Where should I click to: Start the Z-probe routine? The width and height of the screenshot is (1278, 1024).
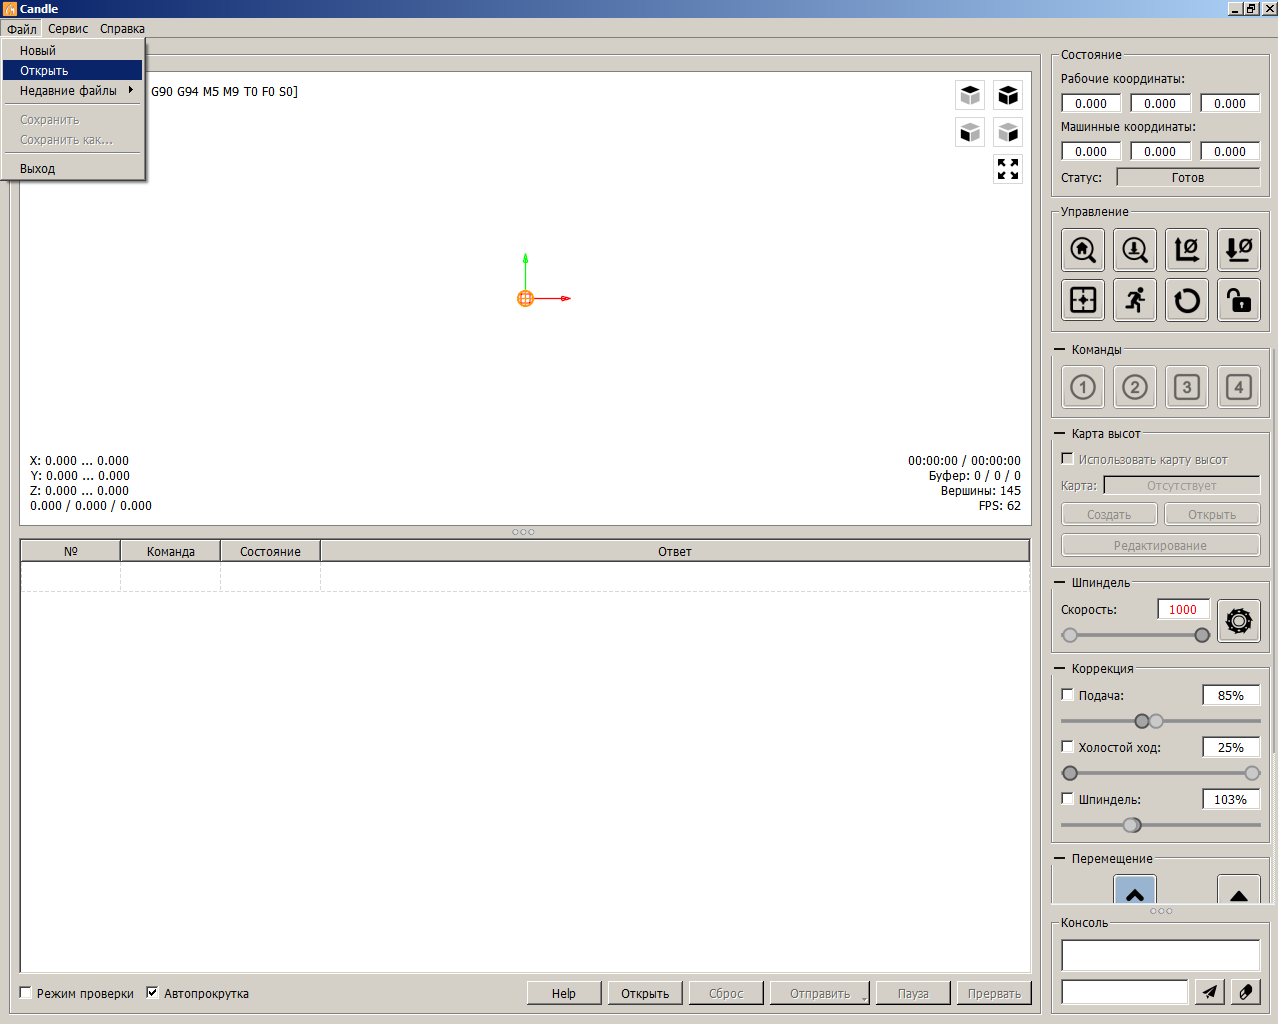tap(1135, 250)
